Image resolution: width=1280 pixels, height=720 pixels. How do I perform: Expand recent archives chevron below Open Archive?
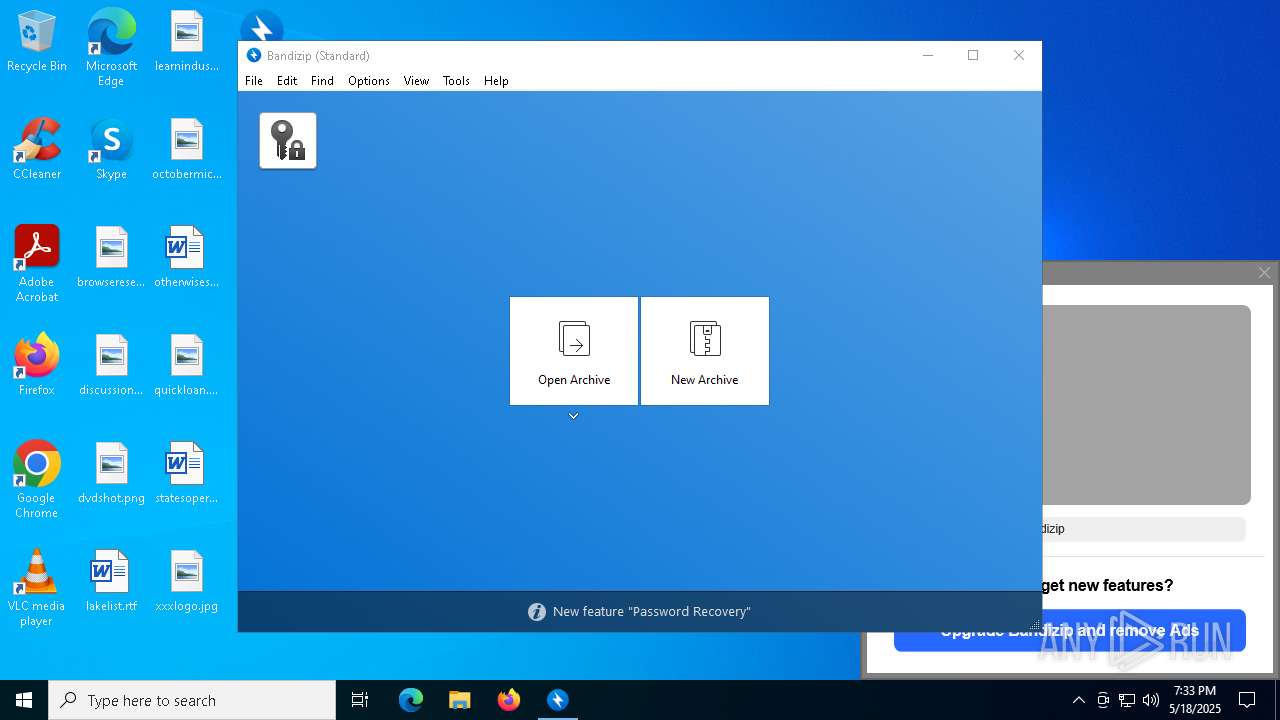(574, 416)
